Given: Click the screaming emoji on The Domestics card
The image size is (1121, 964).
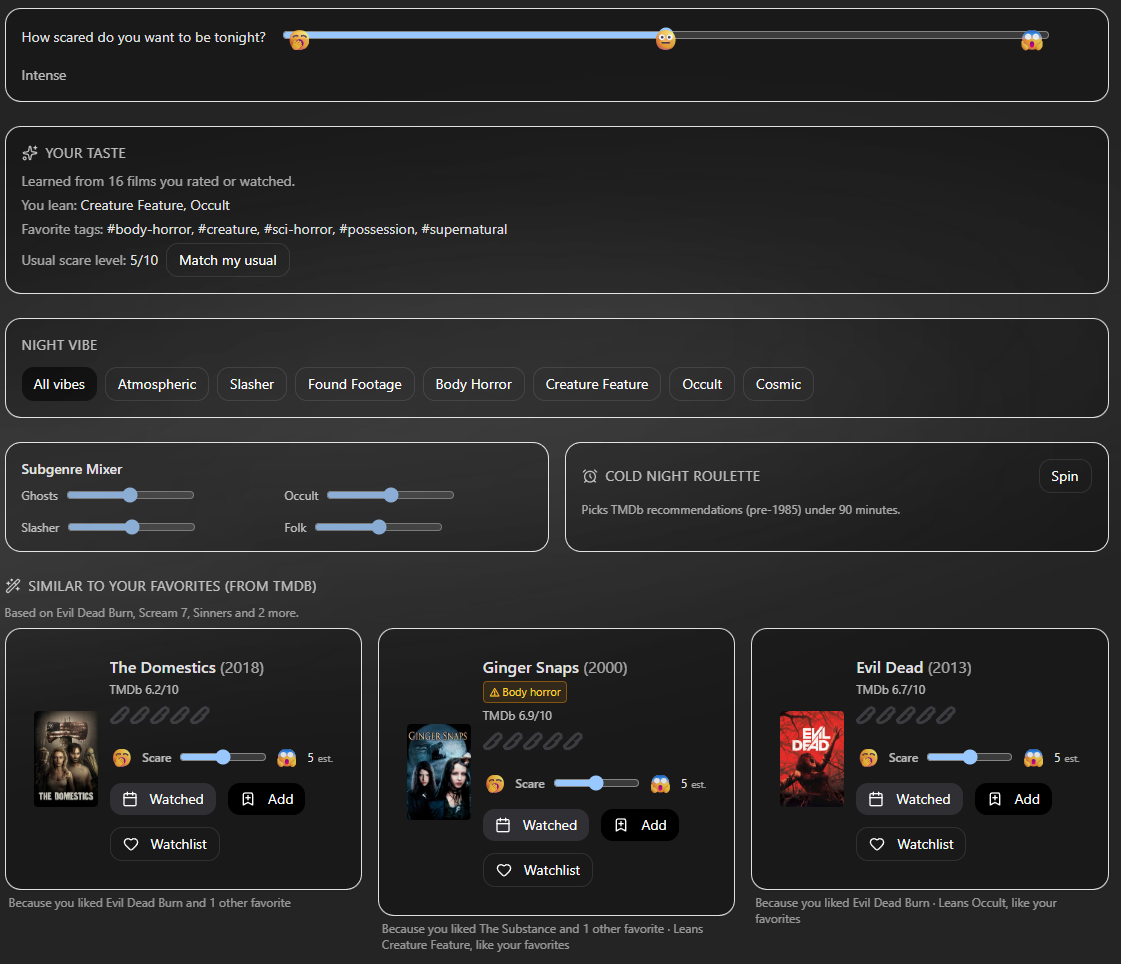Looking at the screenshot, I should click(287, 758).
